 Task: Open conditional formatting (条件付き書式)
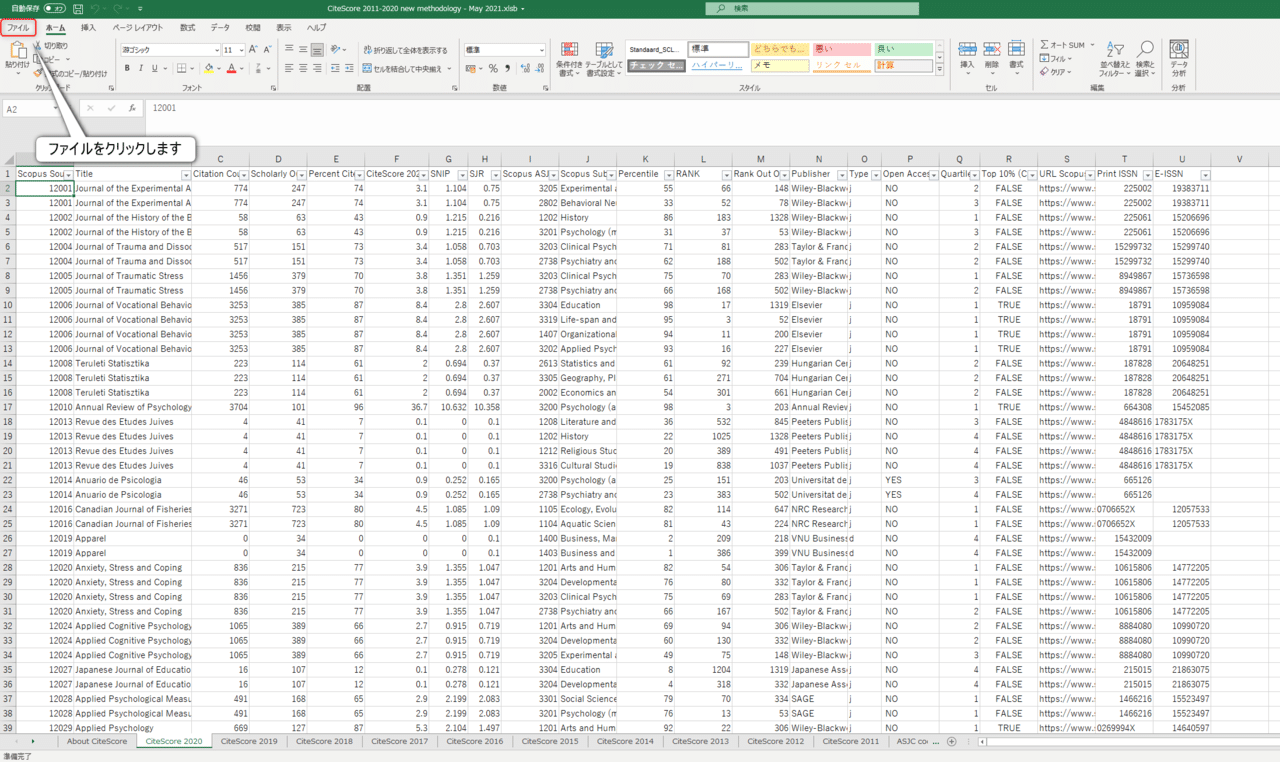point(569,59)
